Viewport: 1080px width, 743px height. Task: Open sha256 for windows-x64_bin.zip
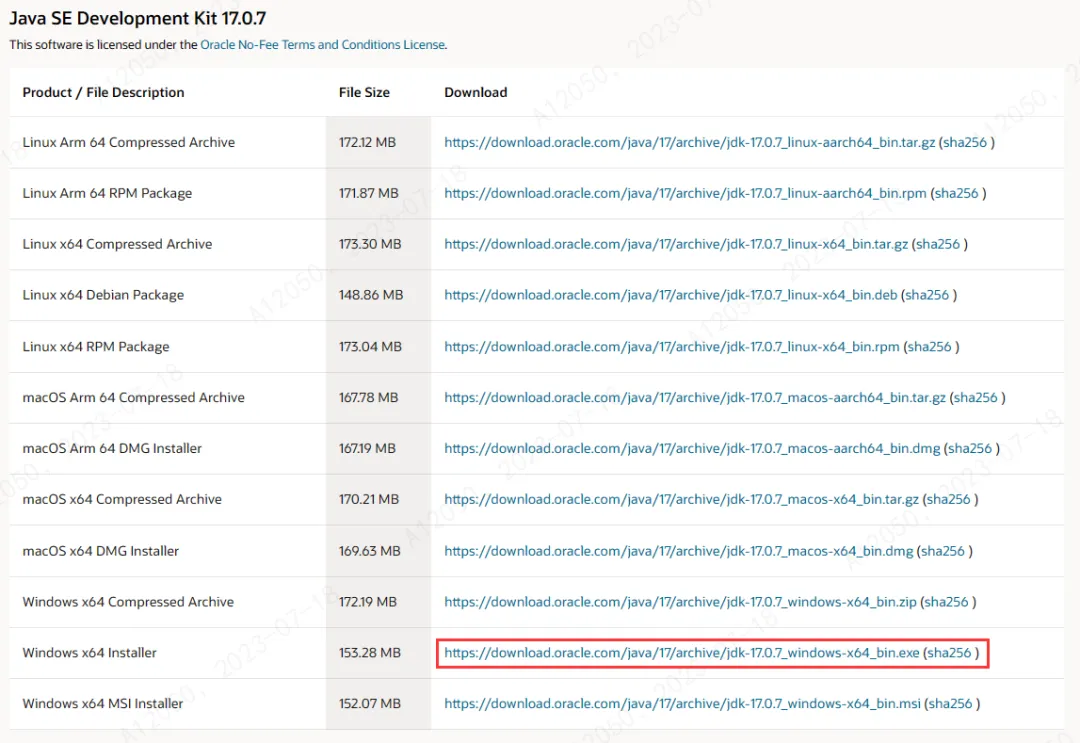pos(946,603)
